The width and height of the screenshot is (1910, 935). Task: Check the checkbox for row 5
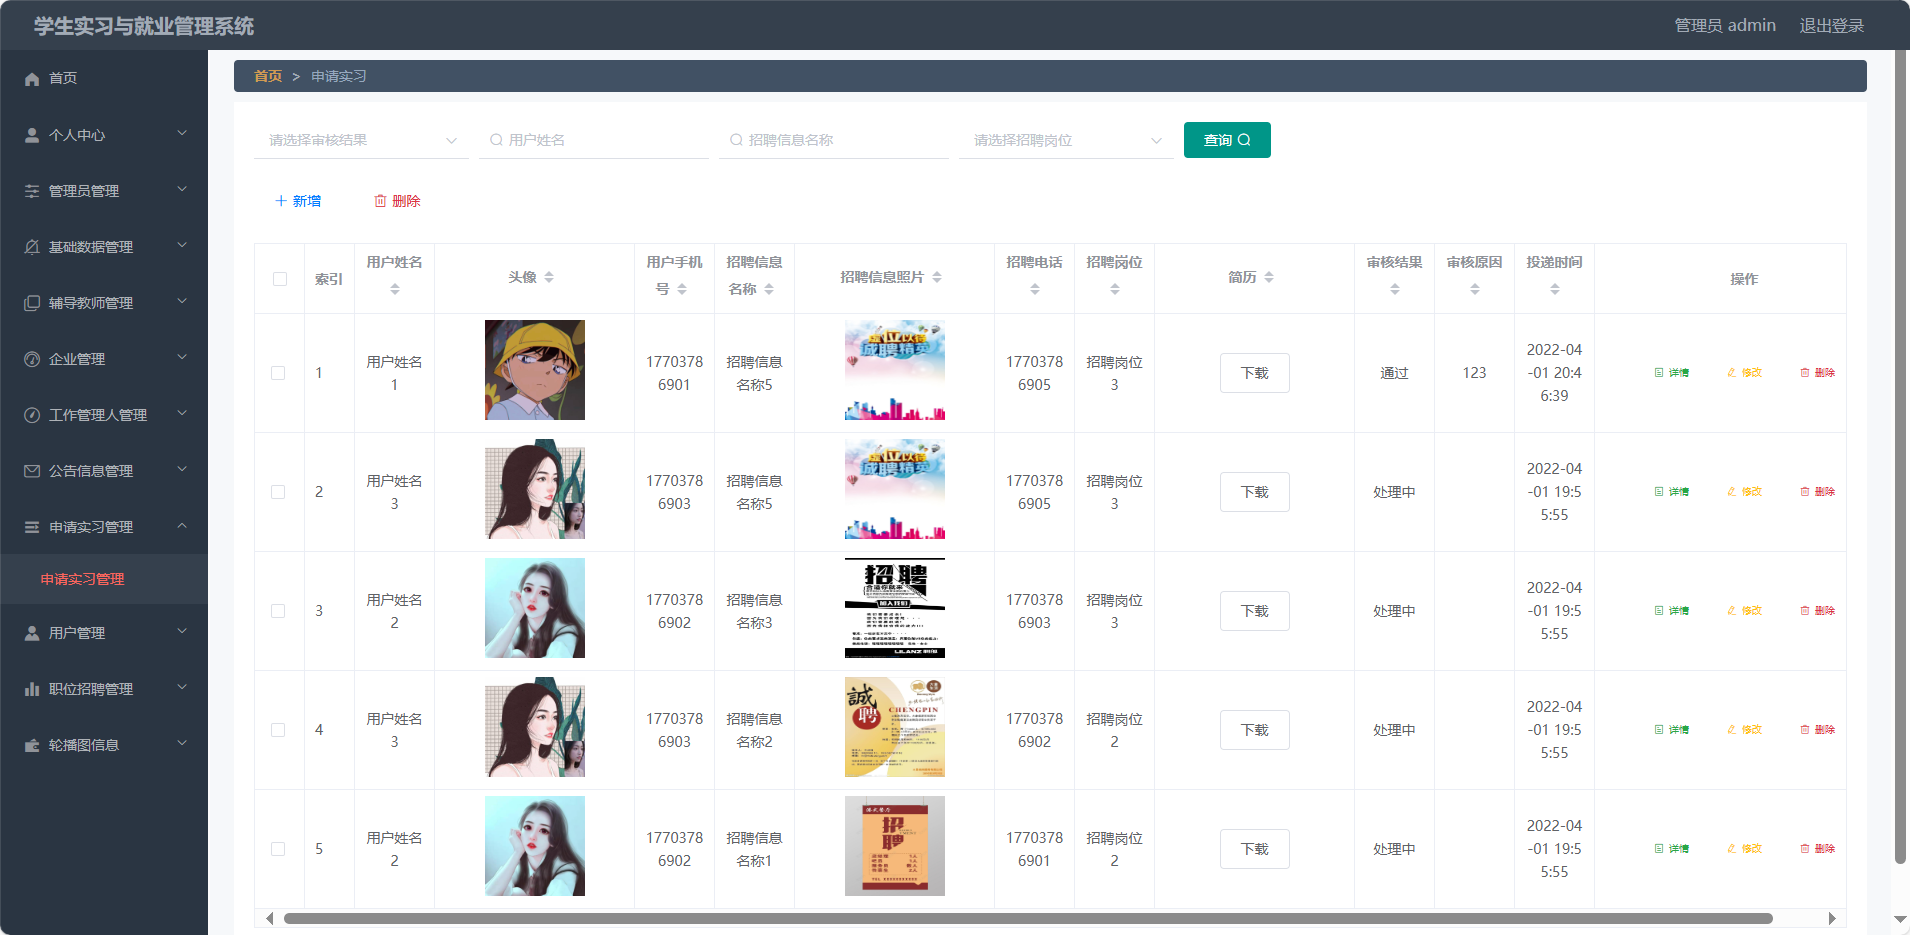278,849
